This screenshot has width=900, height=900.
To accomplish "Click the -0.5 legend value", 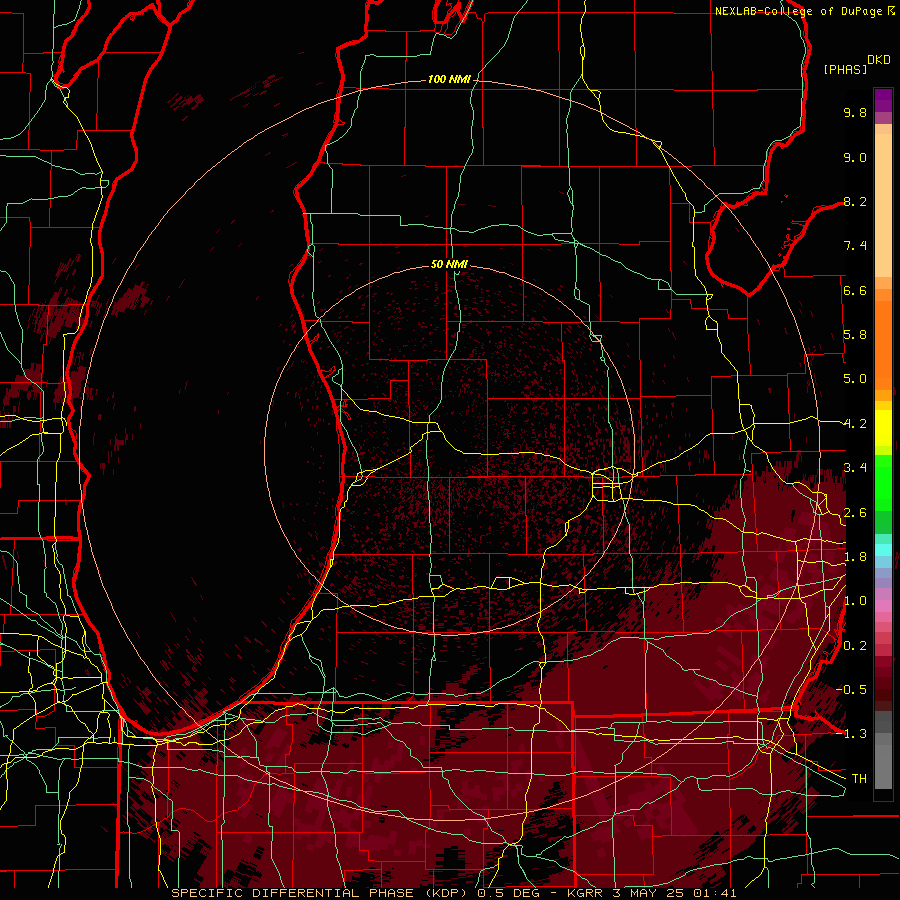I will 851,689.
